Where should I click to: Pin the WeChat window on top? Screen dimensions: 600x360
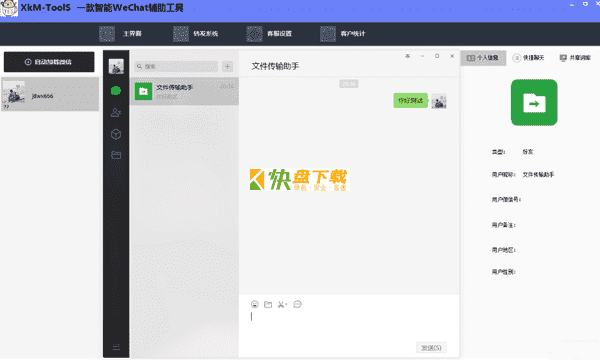click(408, 56)
